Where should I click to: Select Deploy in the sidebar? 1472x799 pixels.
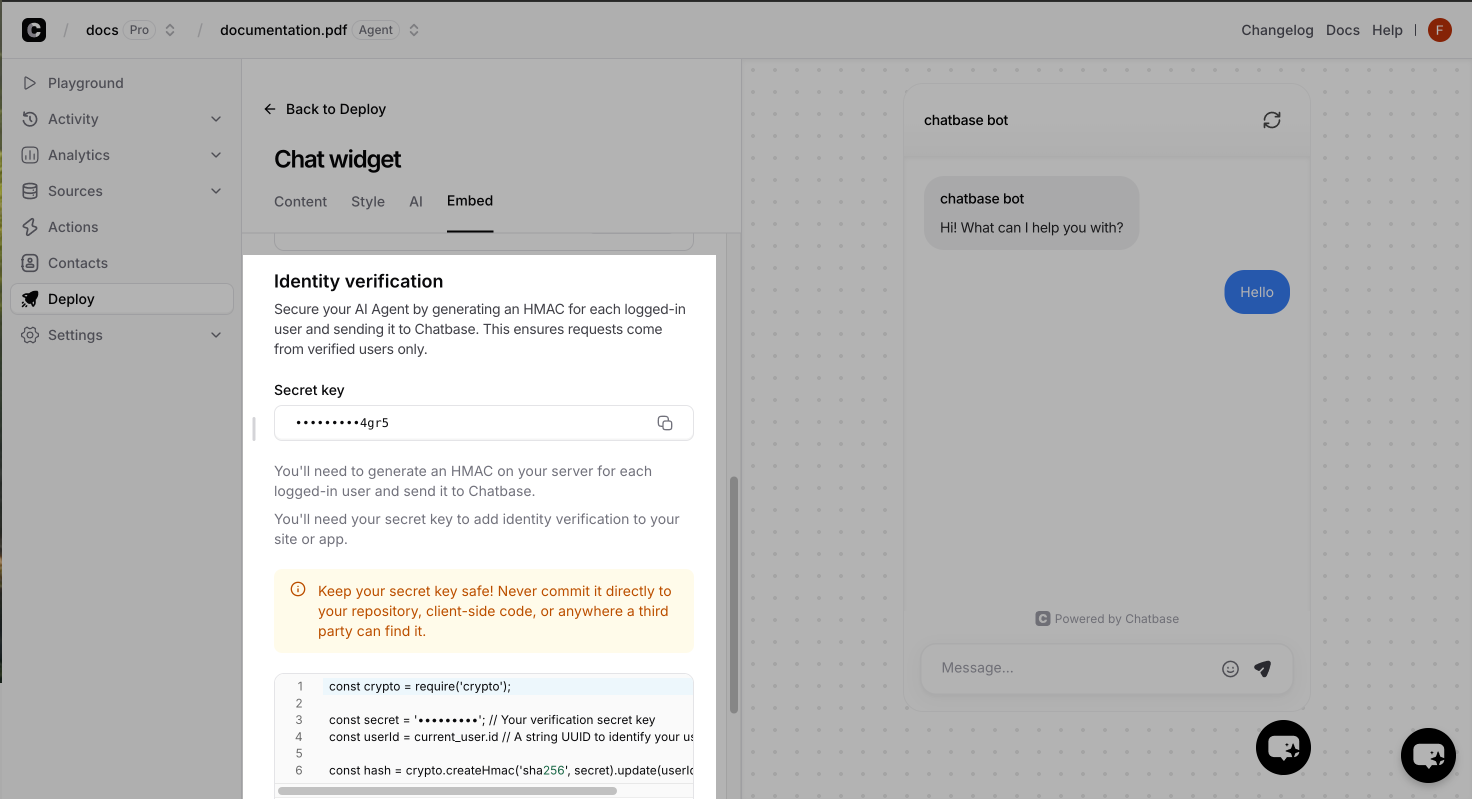pos(121,299)
